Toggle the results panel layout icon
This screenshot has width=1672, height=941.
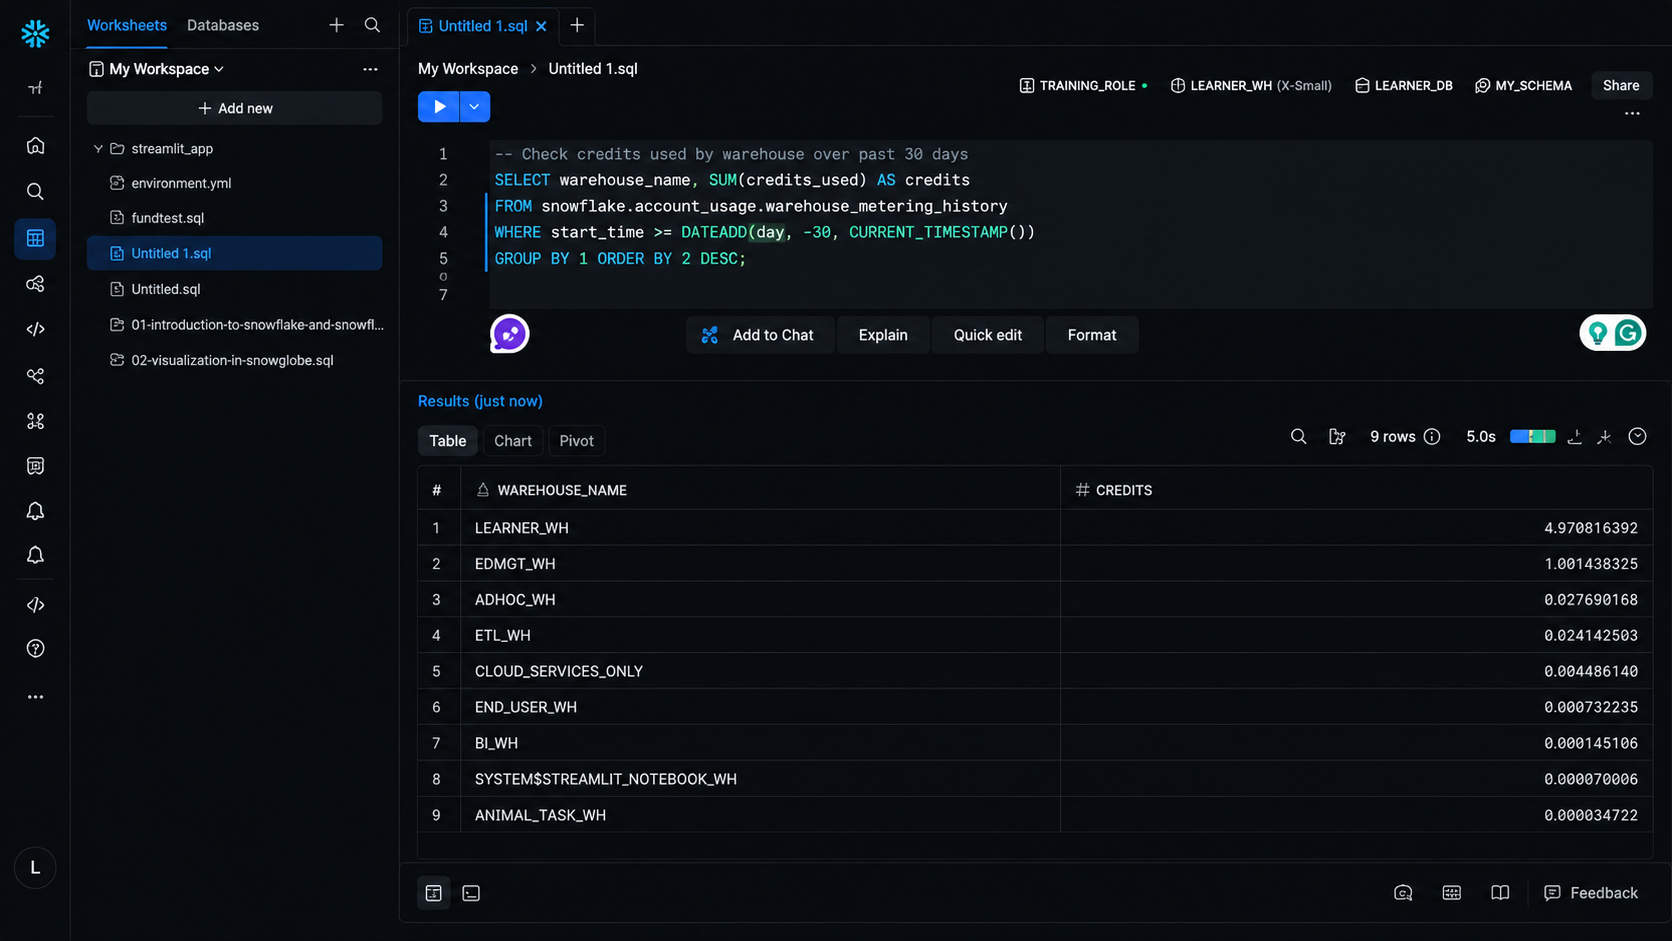click(x=434, y=893)
